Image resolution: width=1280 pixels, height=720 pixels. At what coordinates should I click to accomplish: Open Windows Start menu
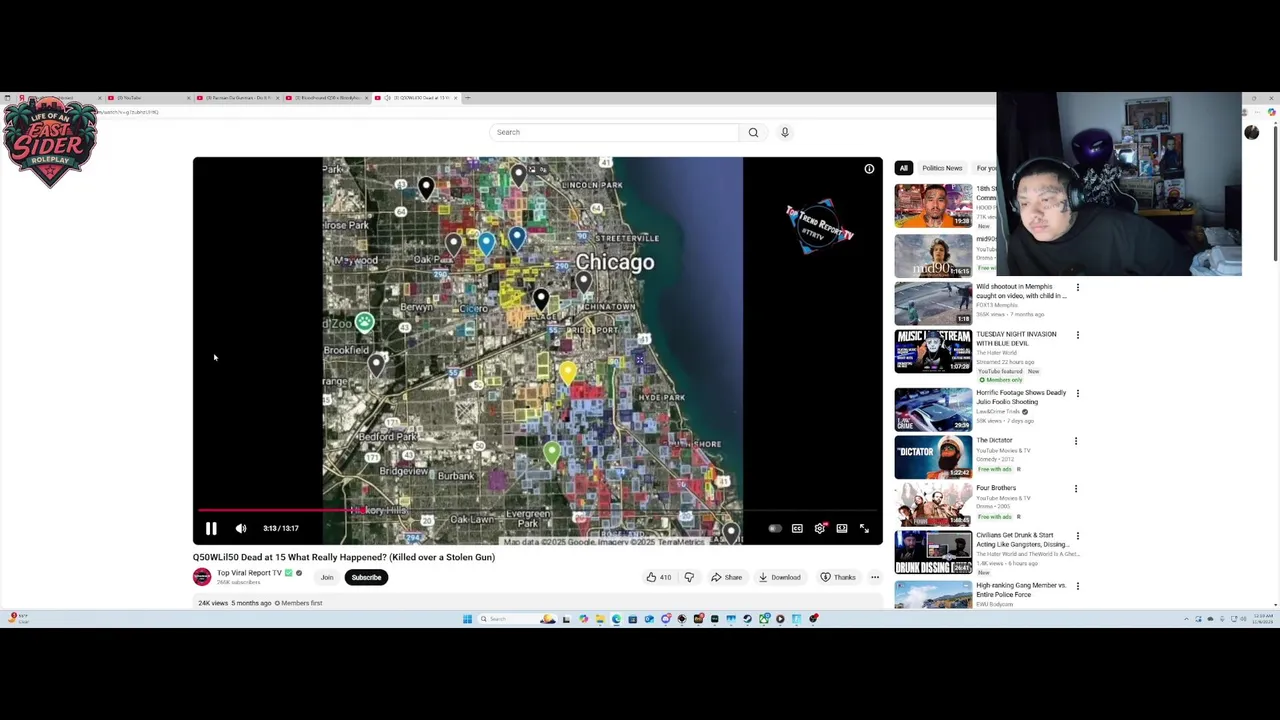pyautogui.click(x=467, y=619)
